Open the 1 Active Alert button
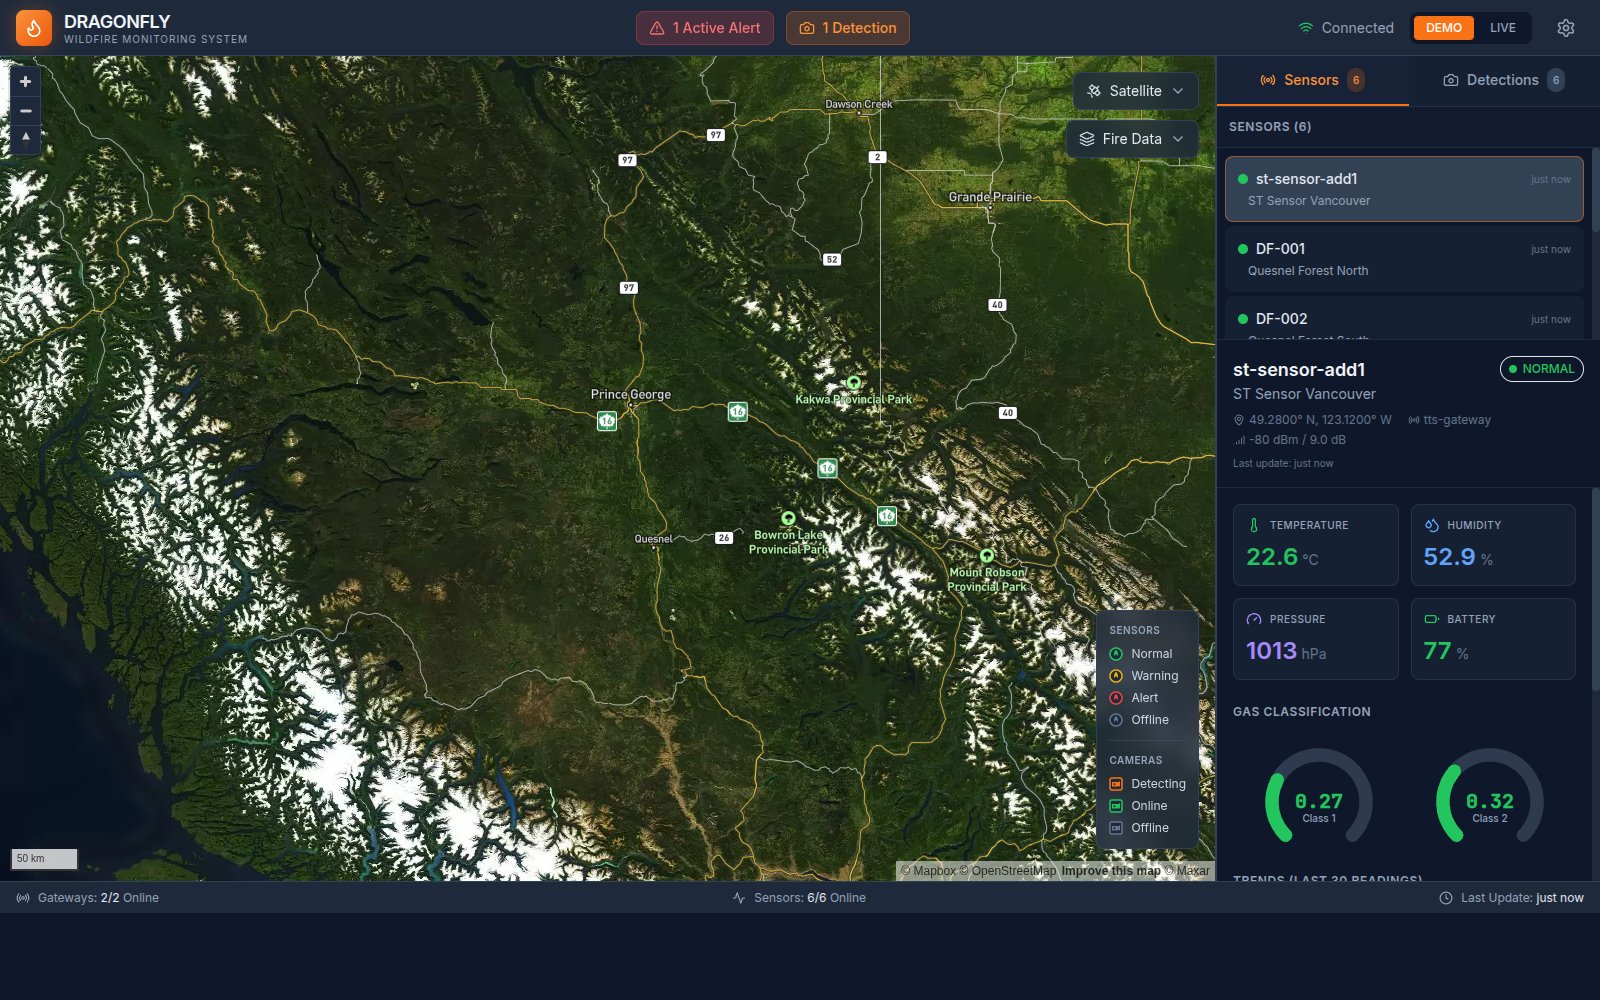This screenshot has height=1000, width=1600. (x=705, y=28)
